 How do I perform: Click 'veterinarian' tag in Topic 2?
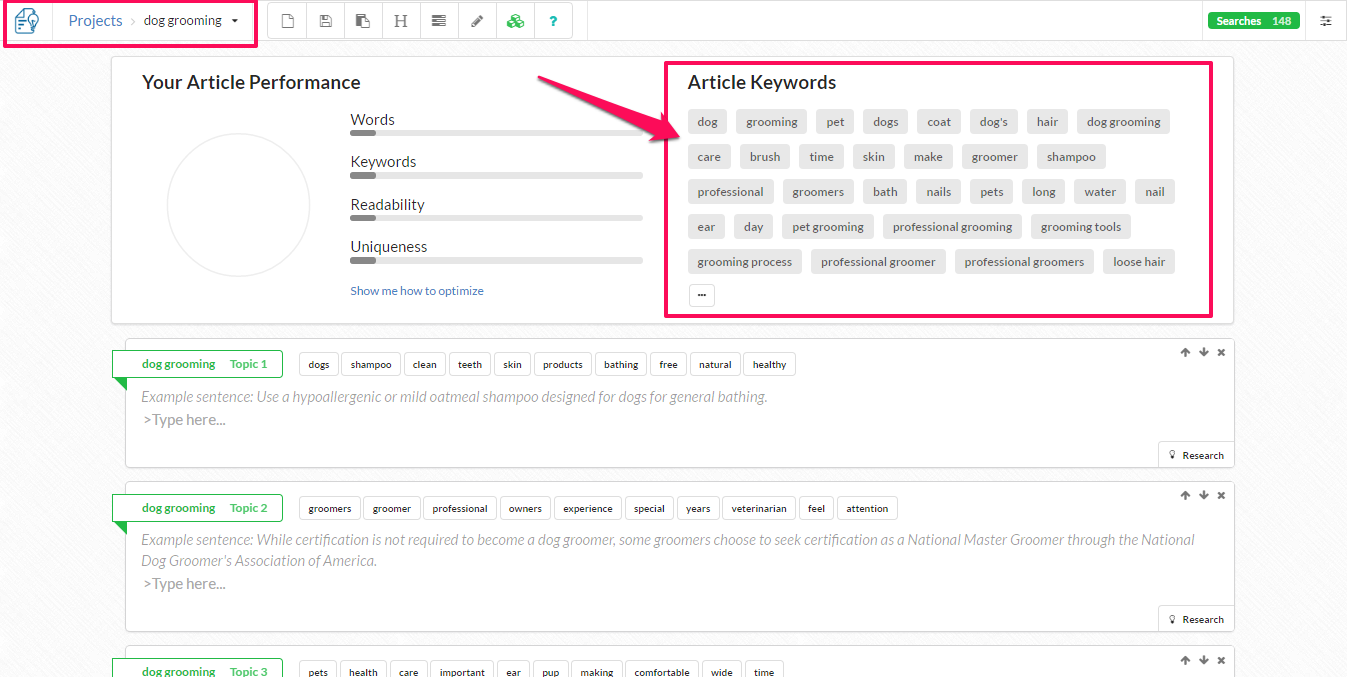(x=759, y=509)
